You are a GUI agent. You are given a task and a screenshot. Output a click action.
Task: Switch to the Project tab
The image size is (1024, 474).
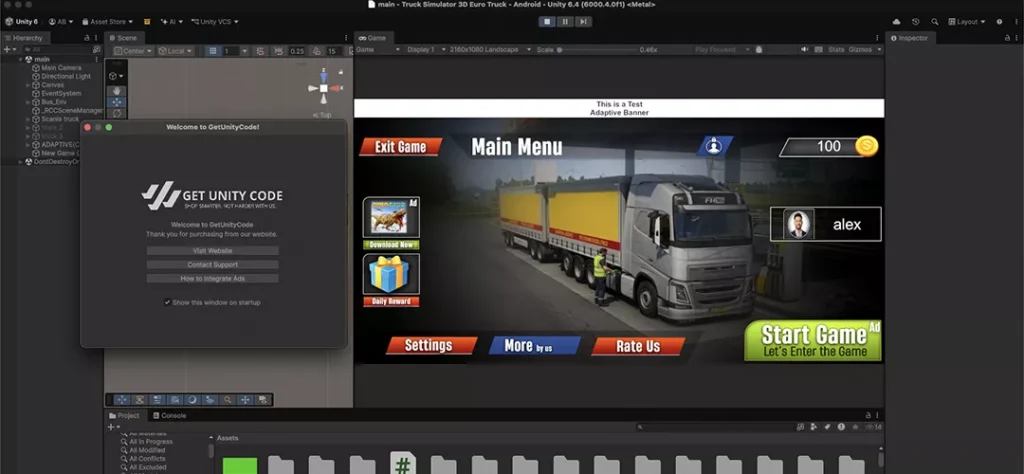tap(124, 415)
